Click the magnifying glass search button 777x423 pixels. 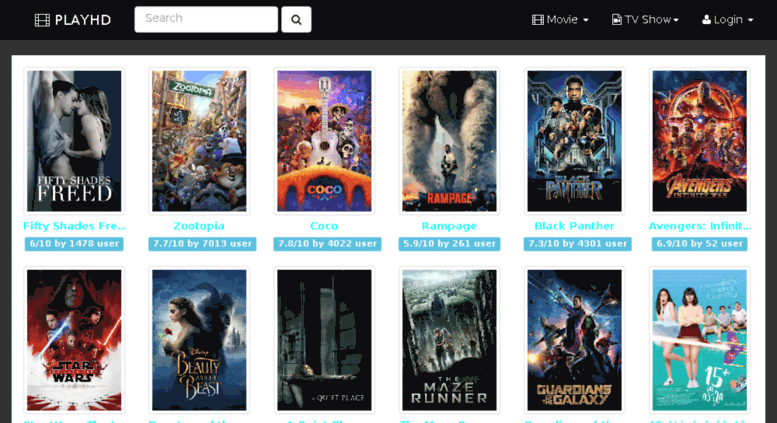point(296,19)
